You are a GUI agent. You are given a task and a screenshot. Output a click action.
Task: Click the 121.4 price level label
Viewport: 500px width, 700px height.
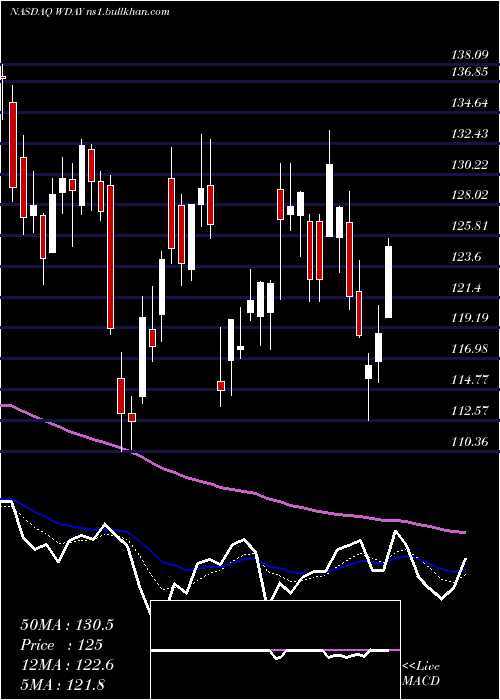[467, 288]
